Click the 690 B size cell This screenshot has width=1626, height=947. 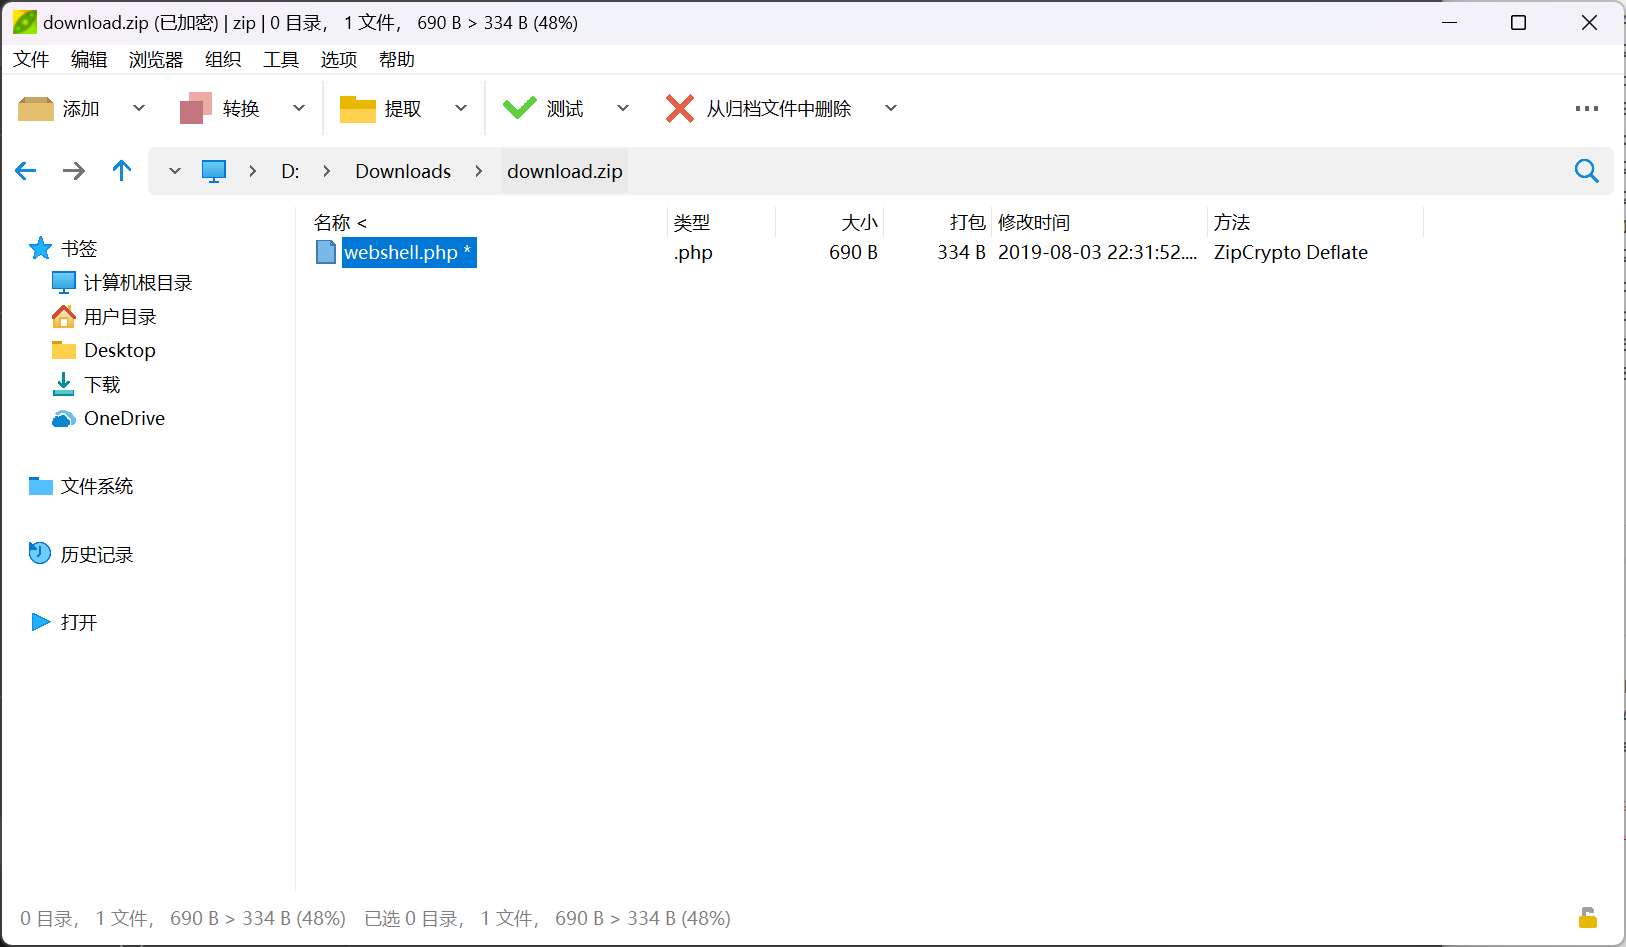(x=853, y=252)
